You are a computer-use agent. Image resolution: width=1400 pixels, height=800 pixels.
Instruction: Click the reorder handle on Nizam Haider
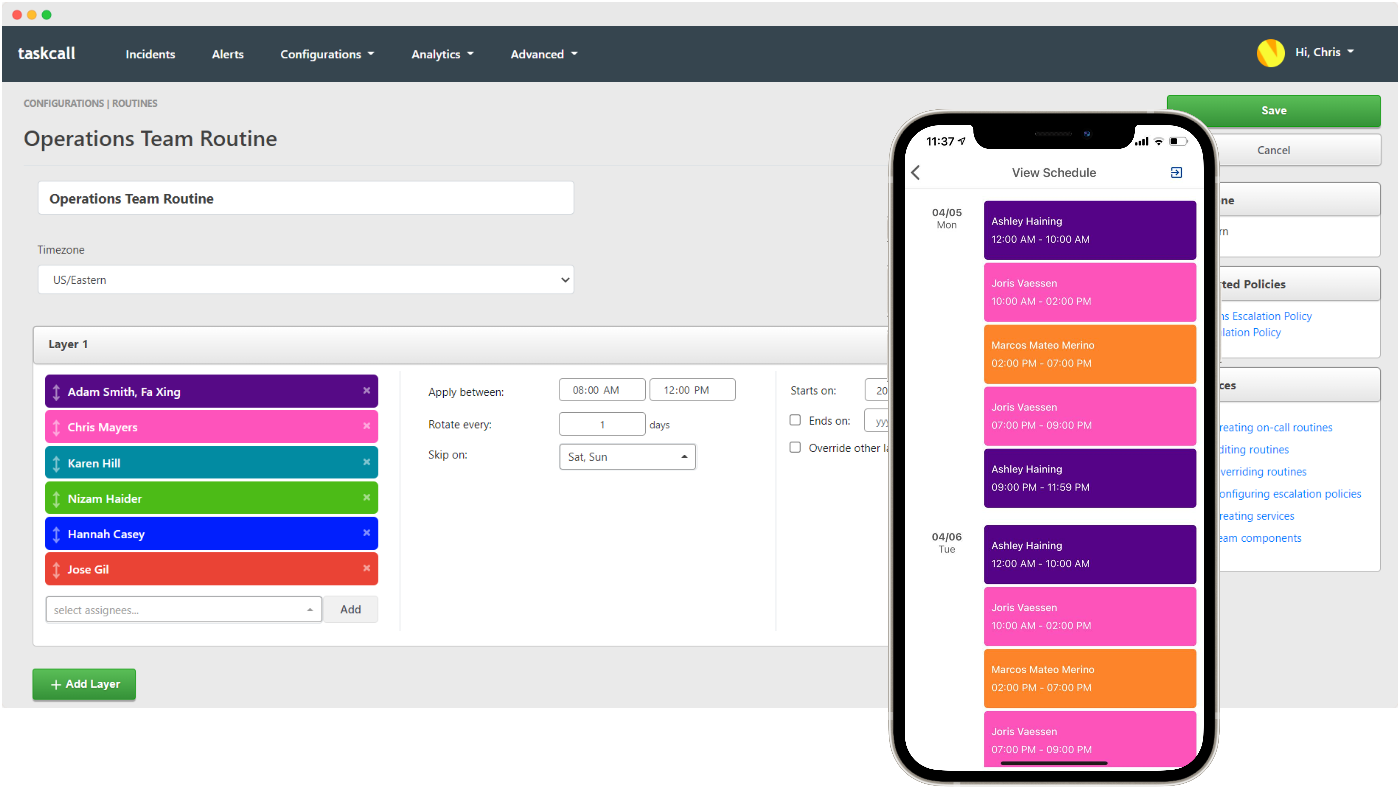56,498
